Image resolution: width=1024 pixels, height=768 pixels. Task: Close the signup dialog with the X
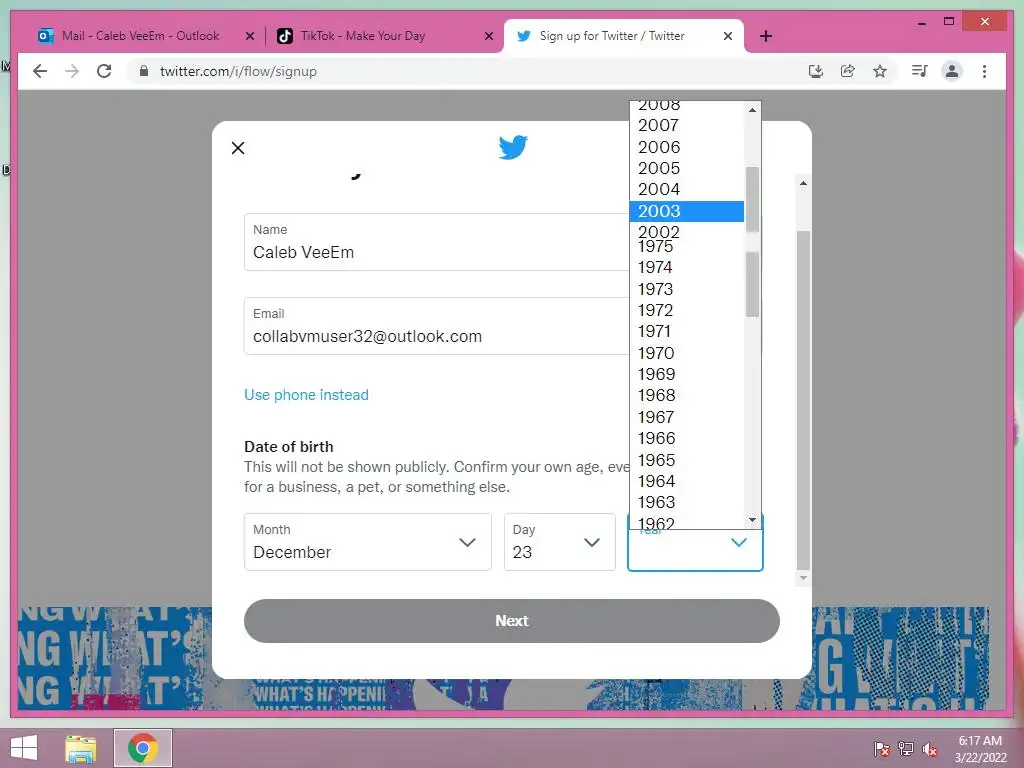[238, 148]
